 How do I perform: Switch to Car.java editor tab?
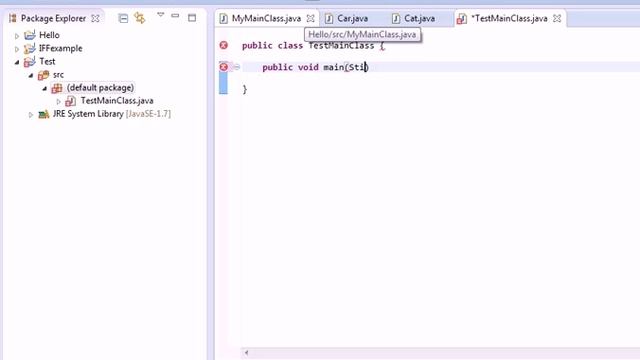pyautogui.click(x=352, y=18)
